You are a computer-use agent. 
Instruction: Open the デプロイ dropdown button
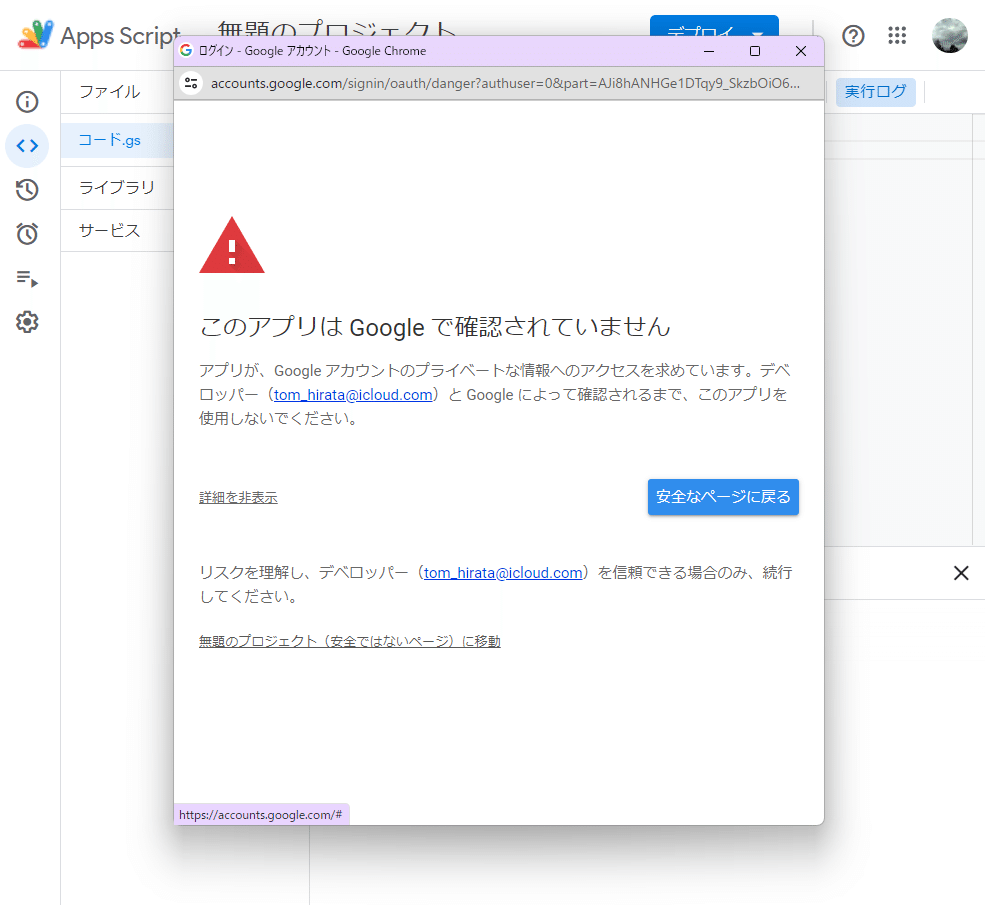point(714,26)
